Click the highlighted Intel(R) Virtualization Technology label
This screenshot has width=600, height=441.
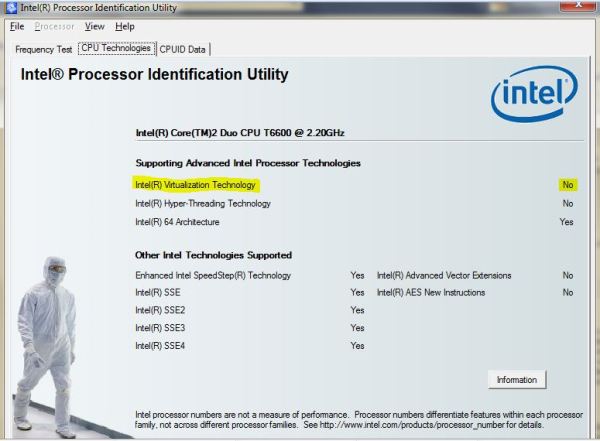pos(196,185)
